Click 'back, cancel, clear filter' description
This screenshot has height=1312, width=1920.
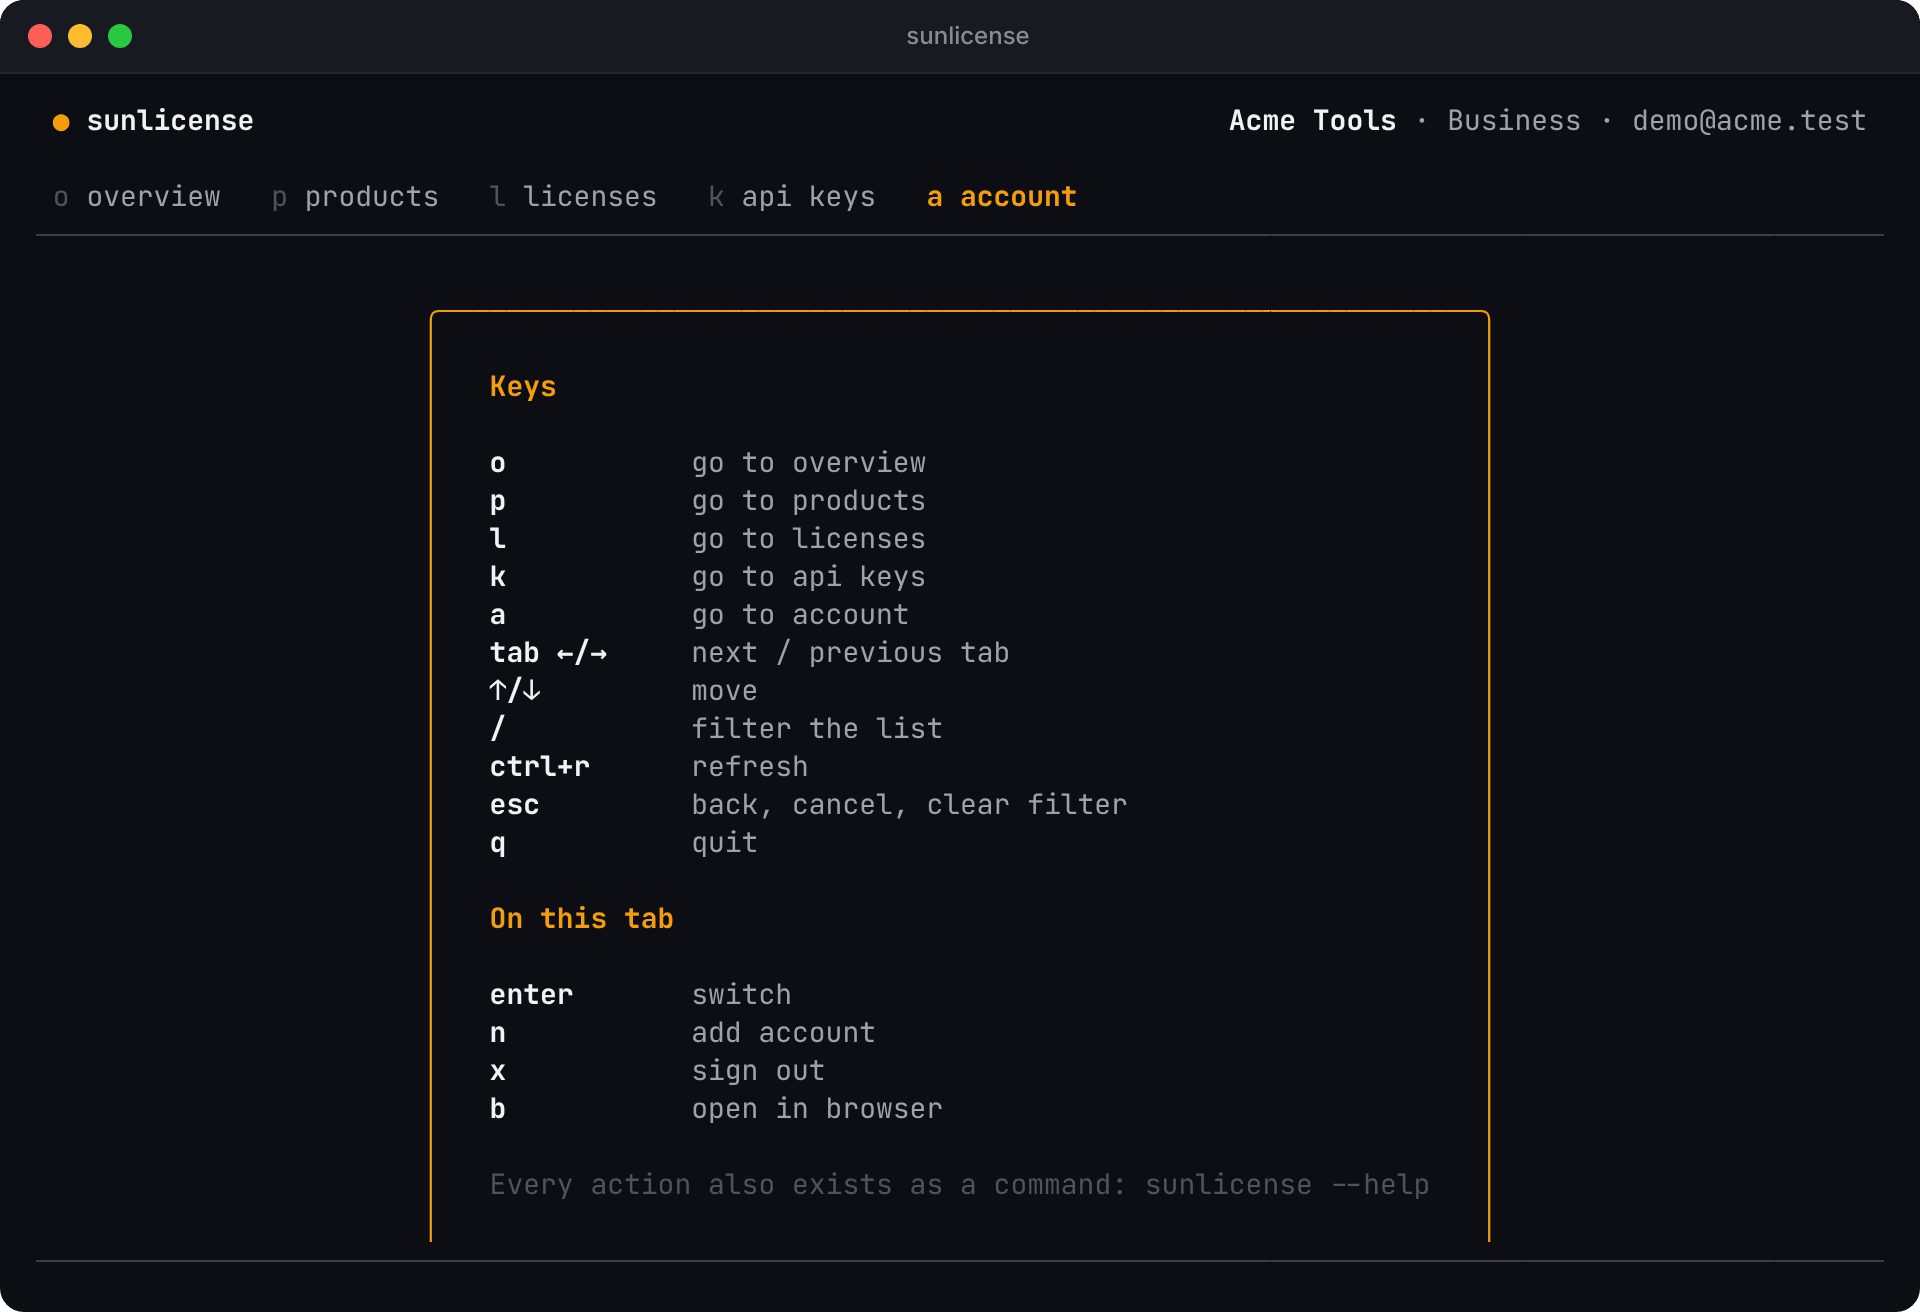point(909,805)
